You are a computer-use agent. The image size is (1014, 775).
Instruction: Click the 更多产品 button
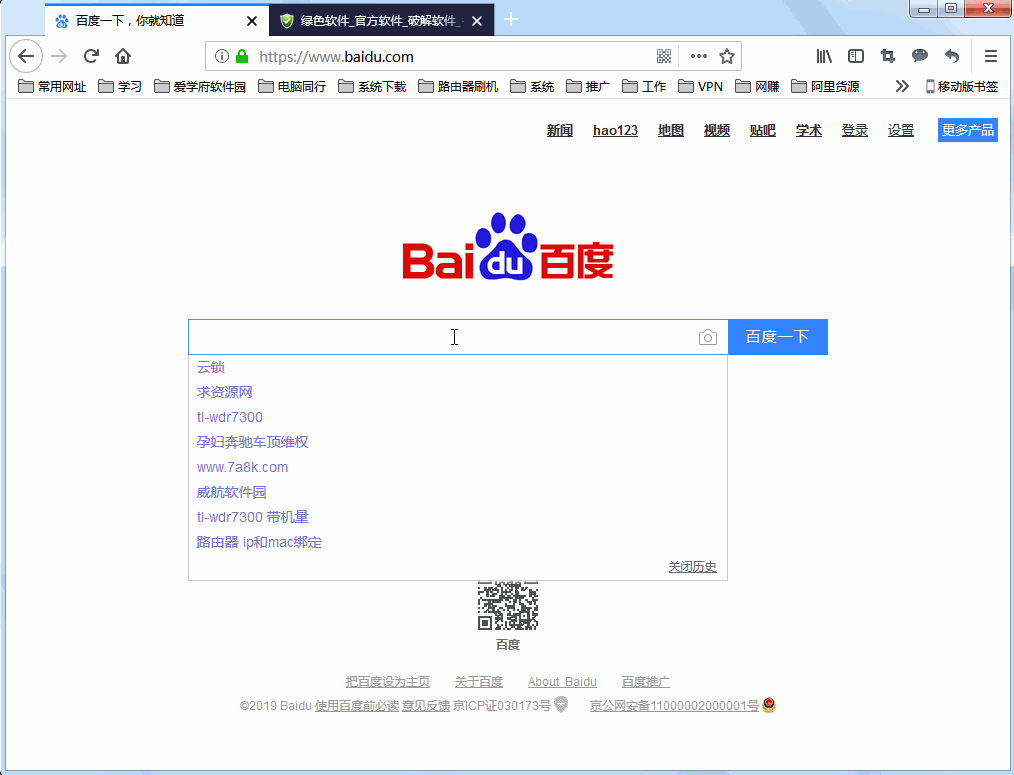(967, 130)
